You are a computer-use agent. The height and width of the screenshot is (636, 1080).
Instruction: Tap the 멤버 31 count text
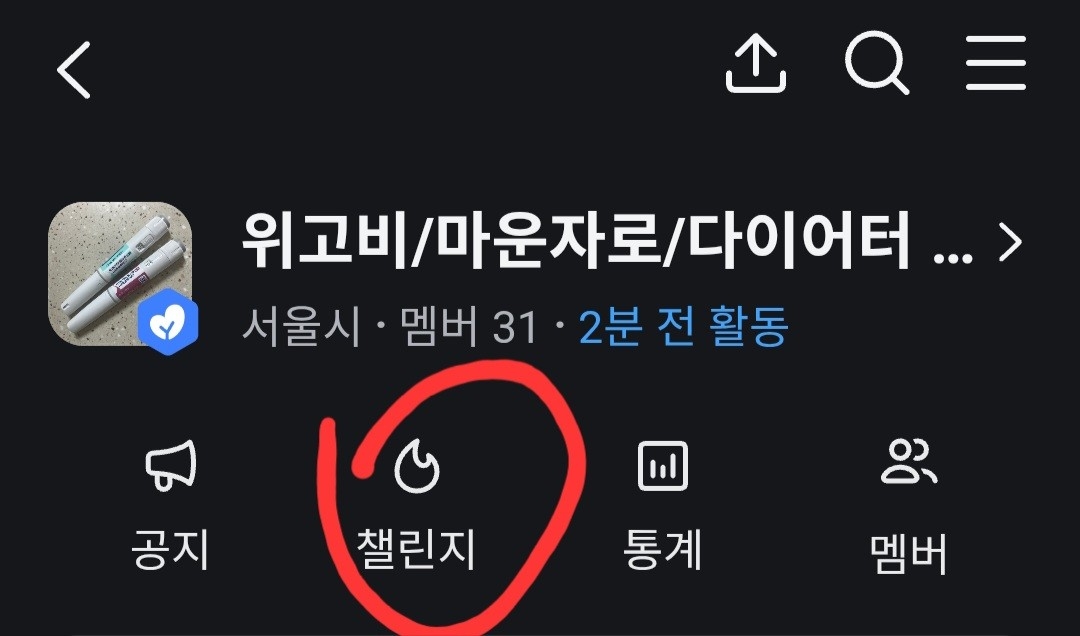coord(468,327)
